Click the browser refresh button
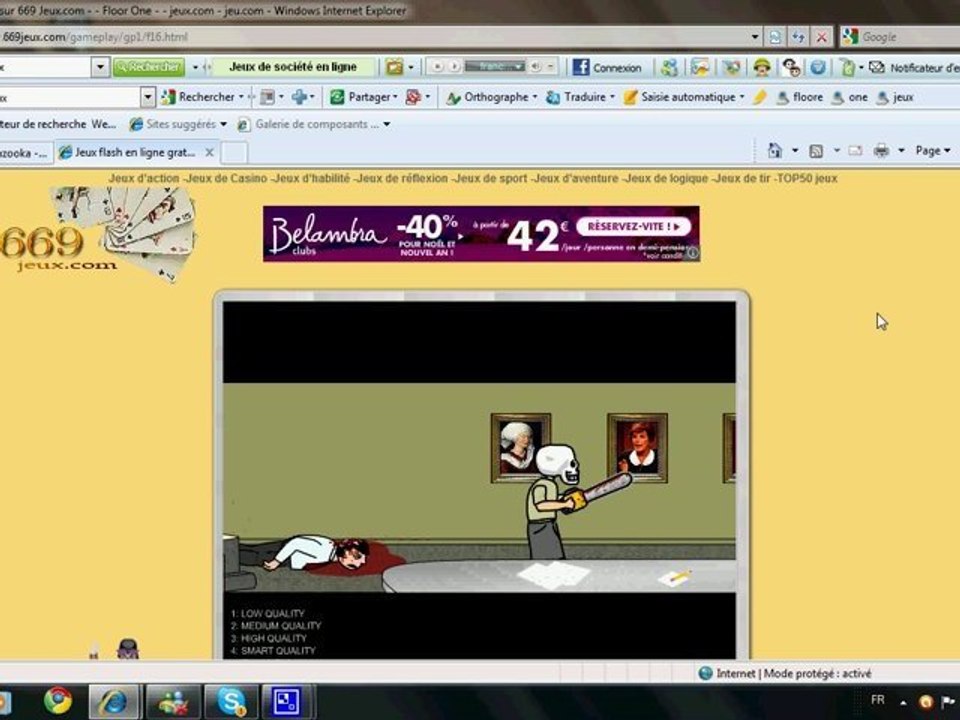 point(798,37)
